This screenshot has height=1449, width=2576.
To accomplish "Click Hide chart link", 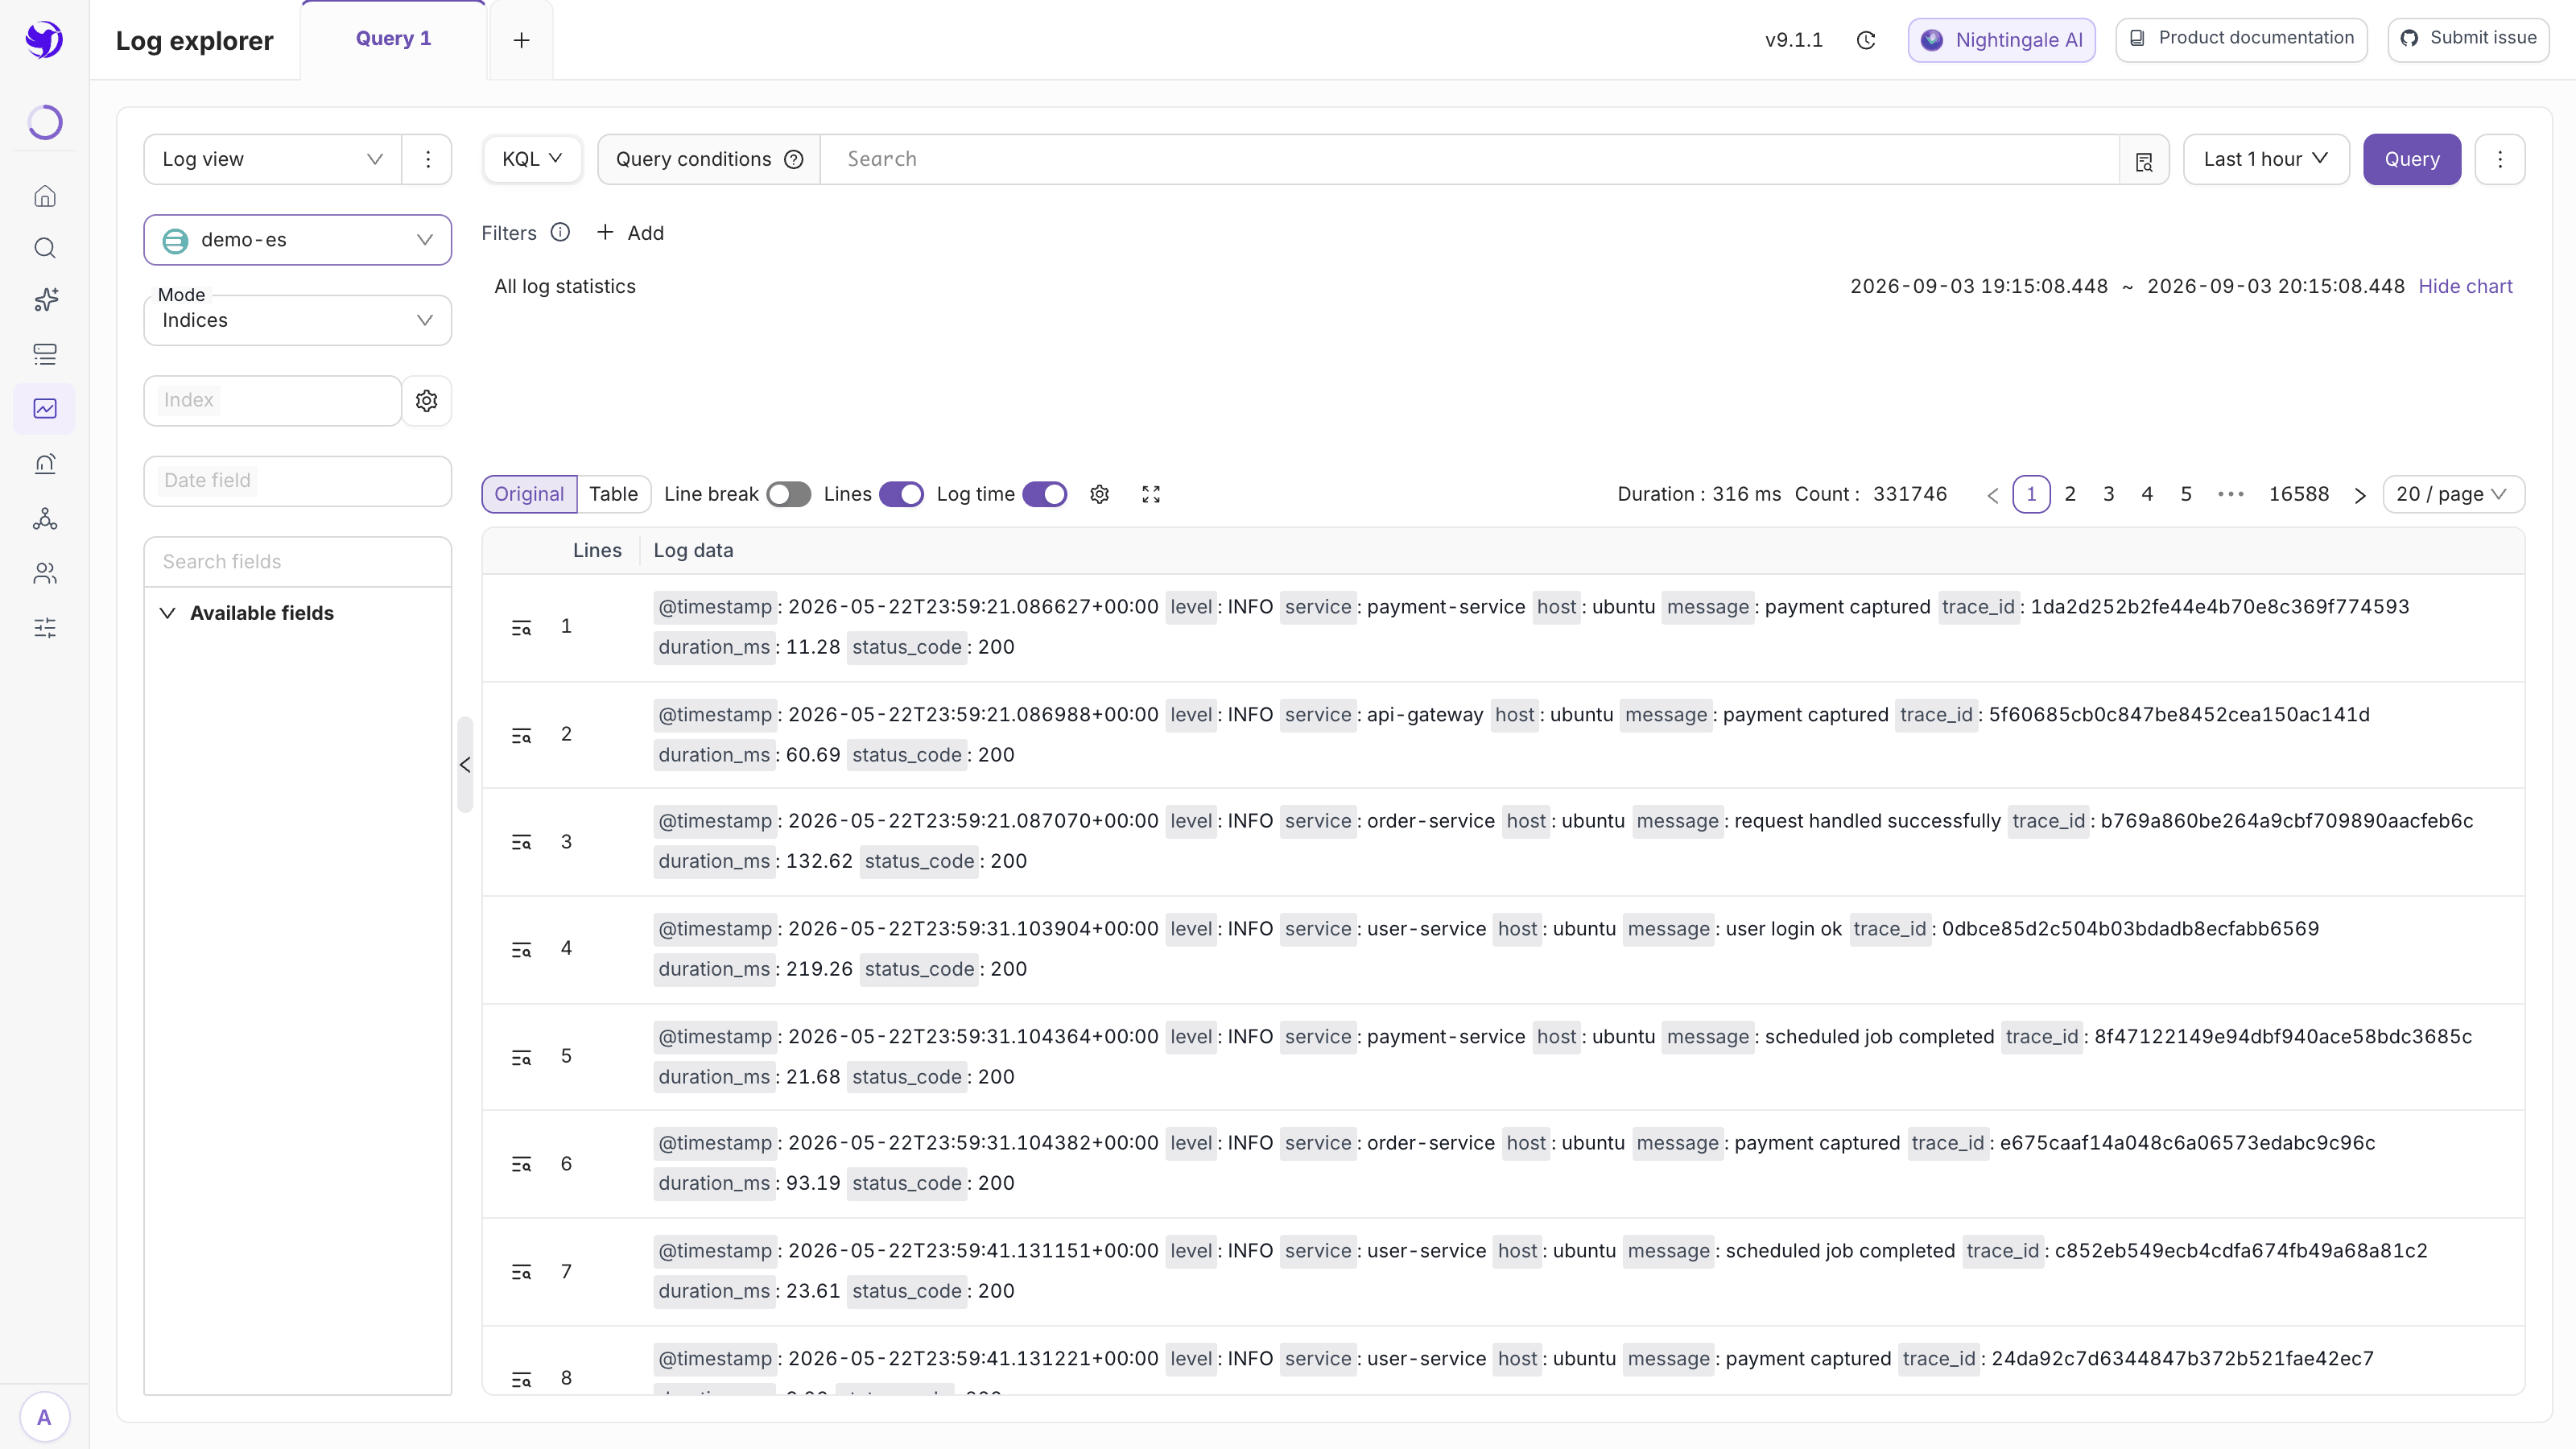I will (x=2465, y=286).
